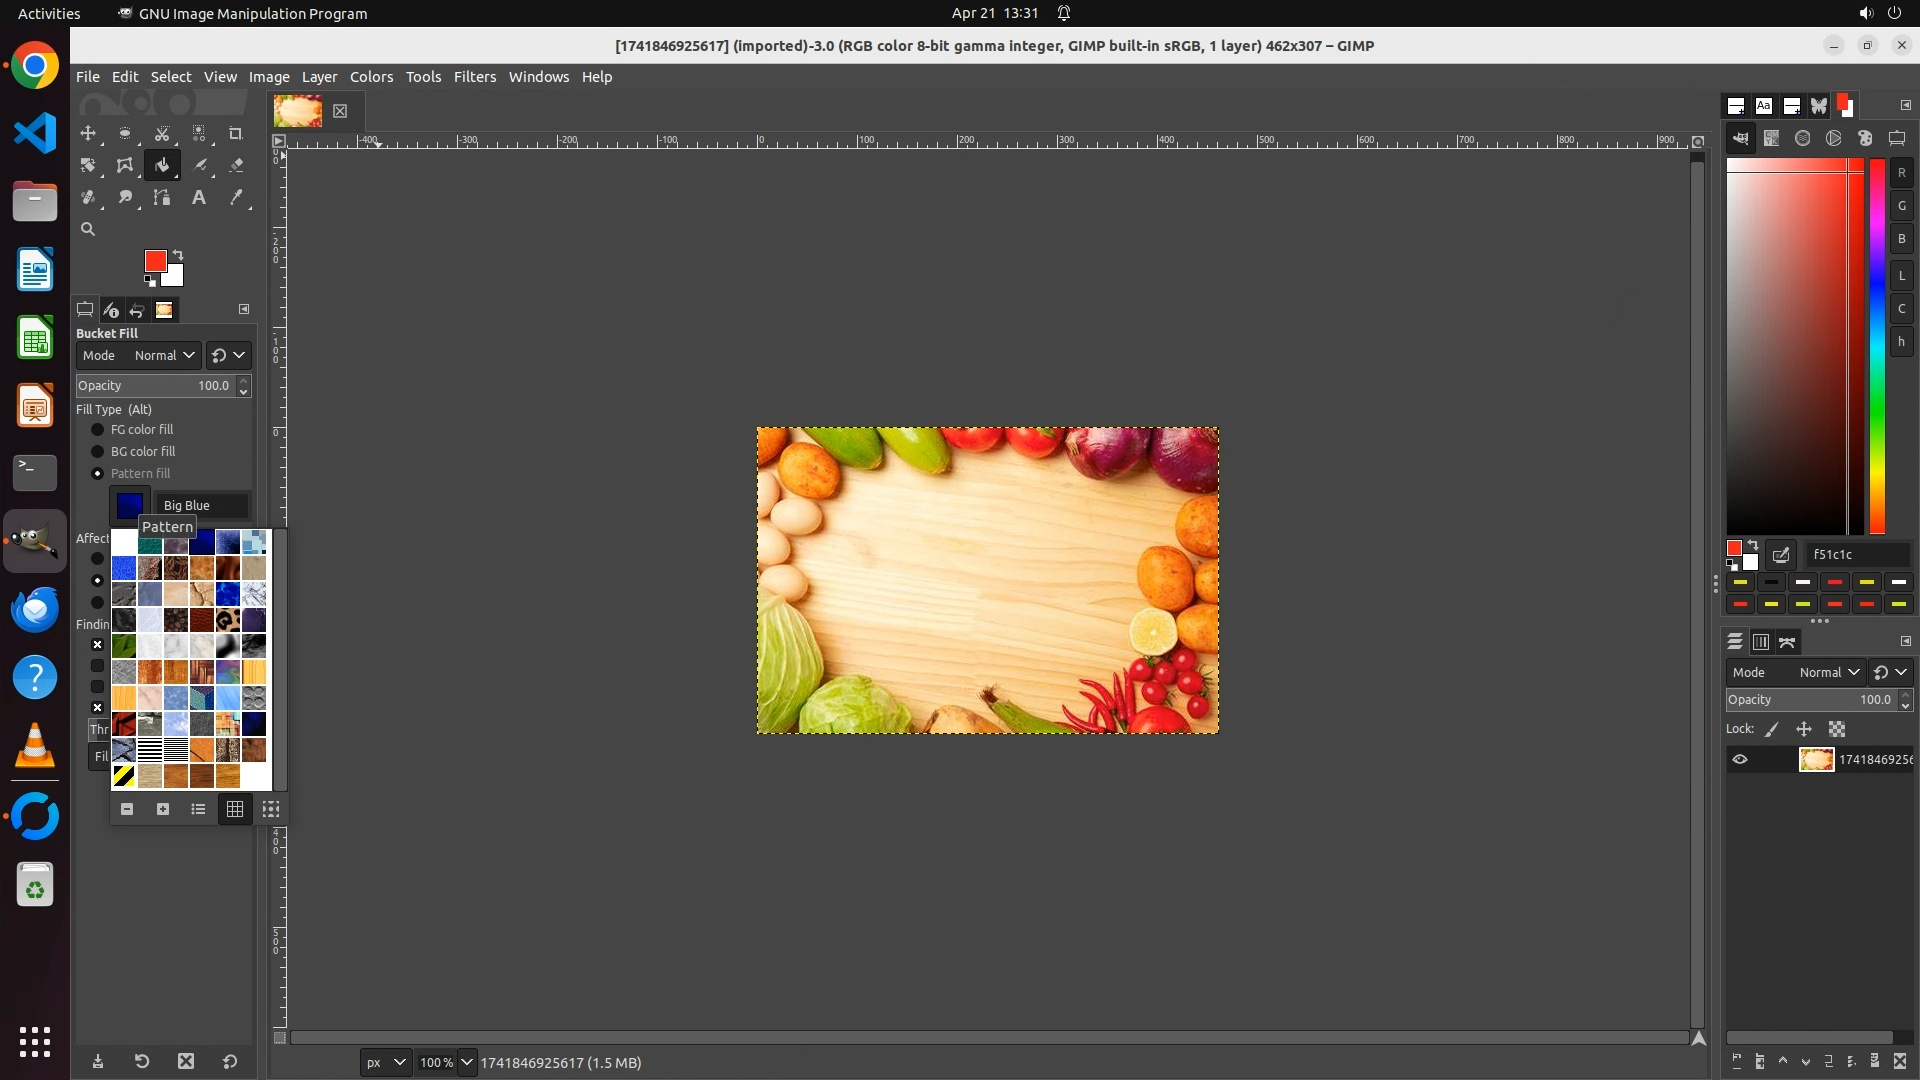Image resolution: width=1920 pixels, height=1080 pixels.
Task: Select BG color fill radio option
Action: click(98, 451)
